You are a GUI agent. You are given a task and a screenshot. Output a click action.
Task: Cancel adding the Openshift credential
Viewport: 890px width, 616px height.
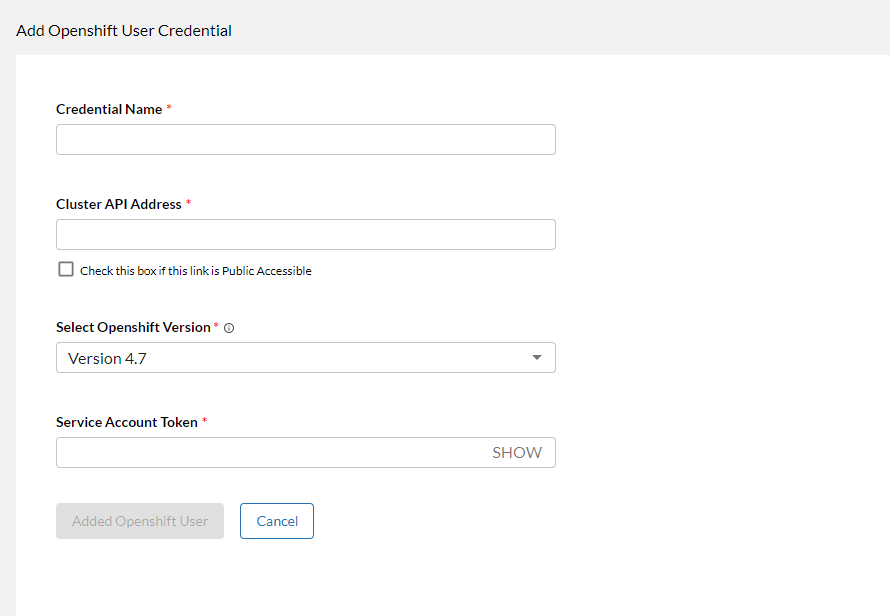[277, 521]
